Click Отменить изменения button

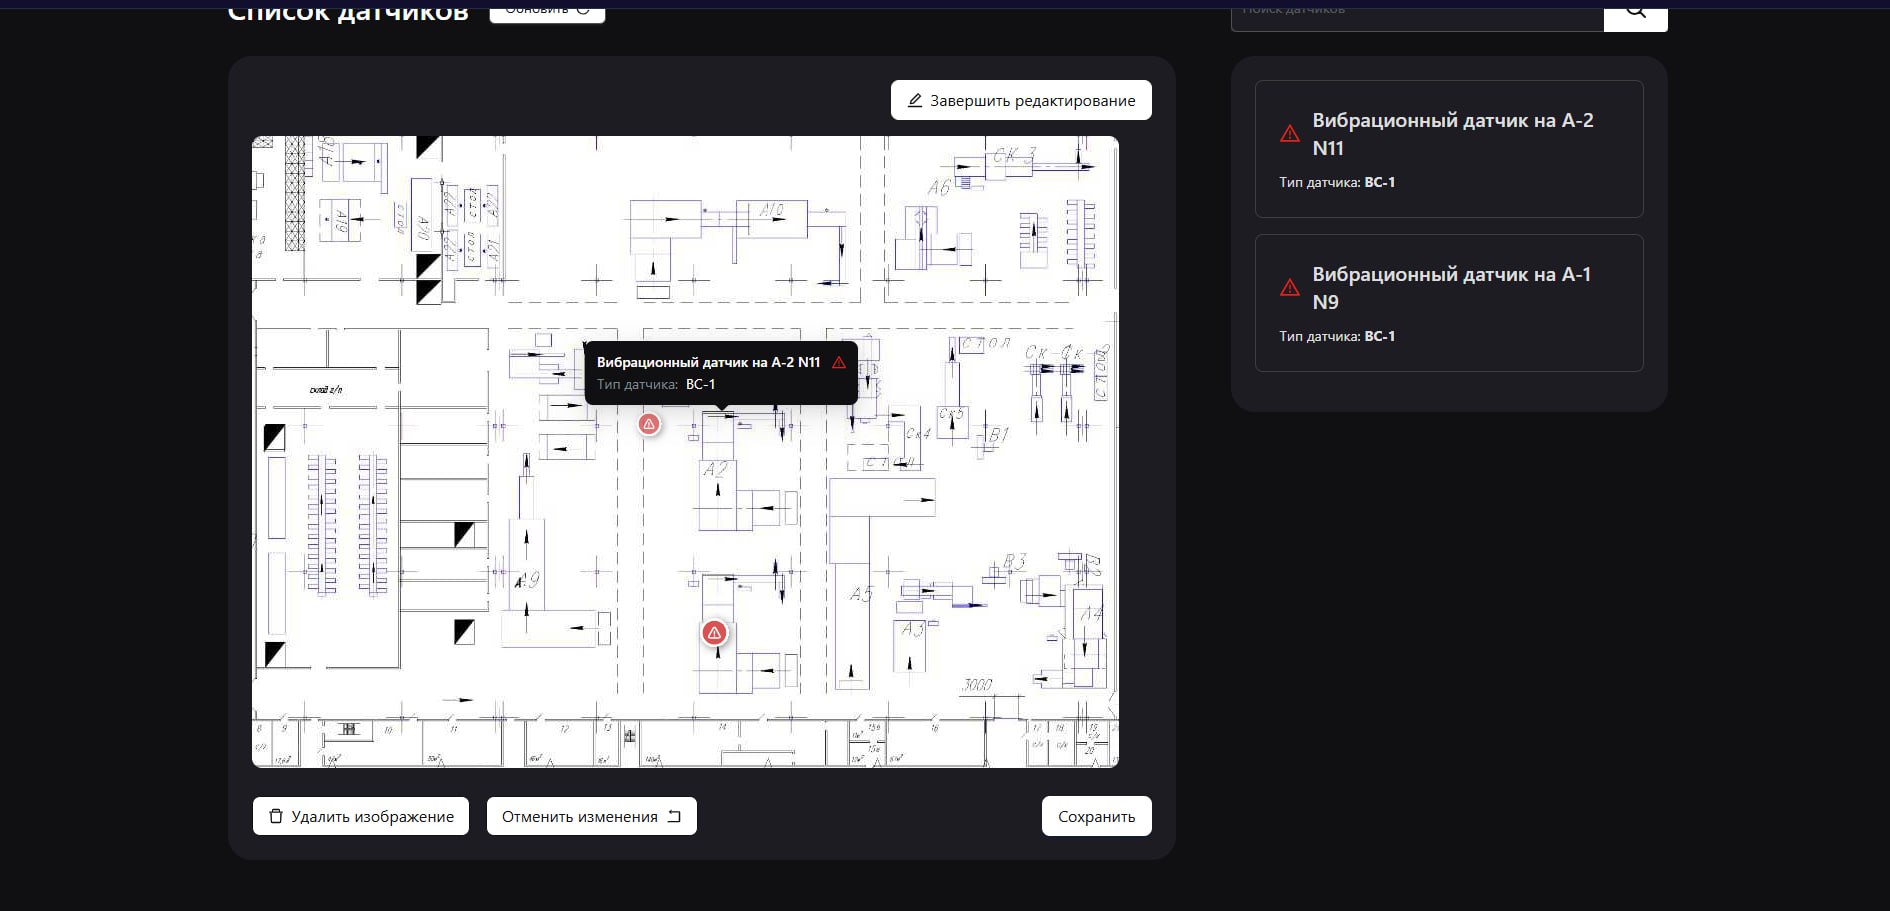(591, 816)
